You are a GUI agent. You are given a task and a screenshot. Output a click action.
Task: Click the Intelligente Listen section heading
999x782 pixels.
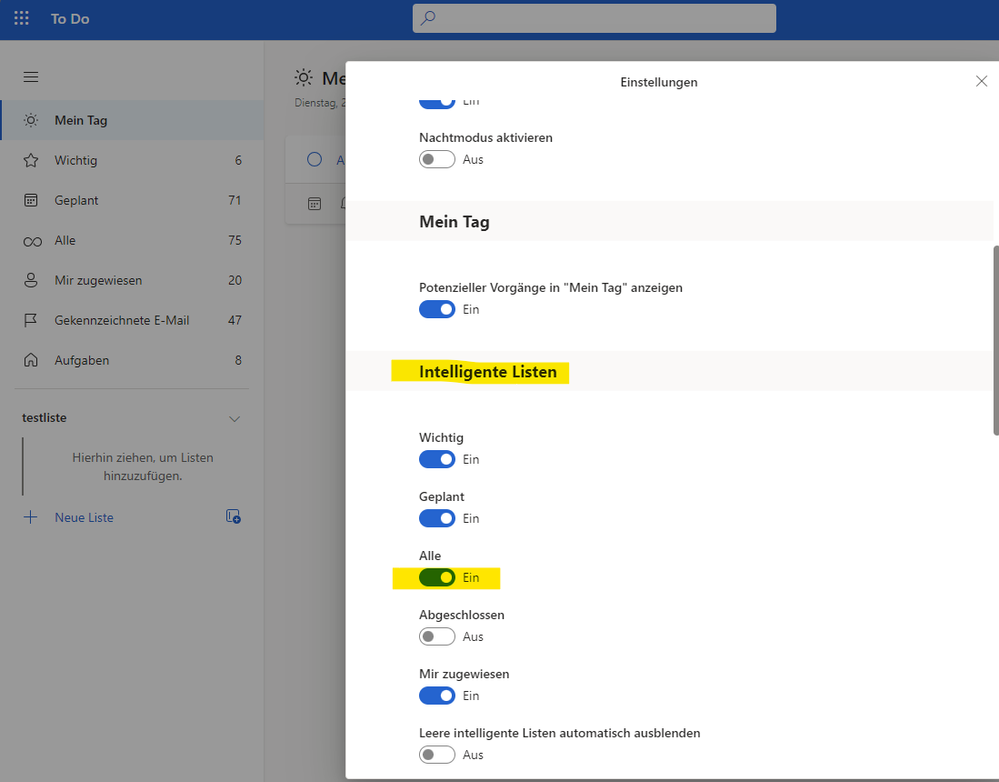(488, 372)
